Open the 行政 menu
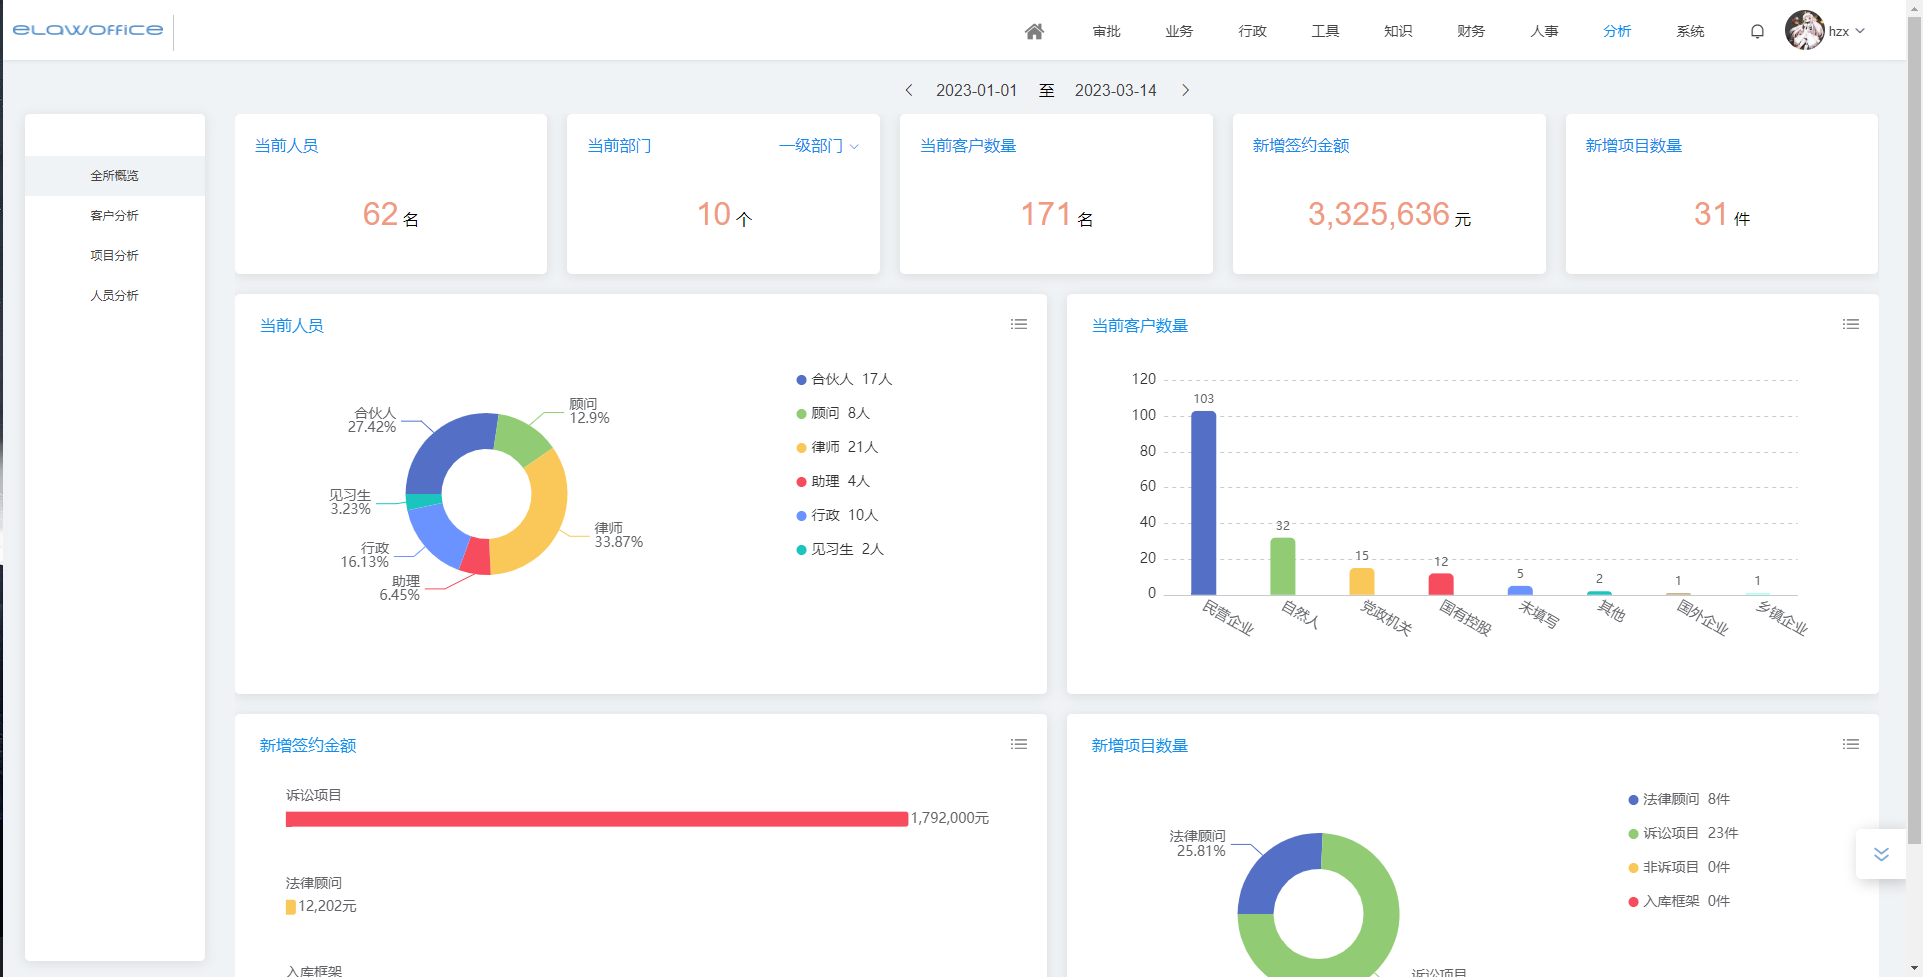The width and height of the screenshot is (1923, 977). [1252, 31]
